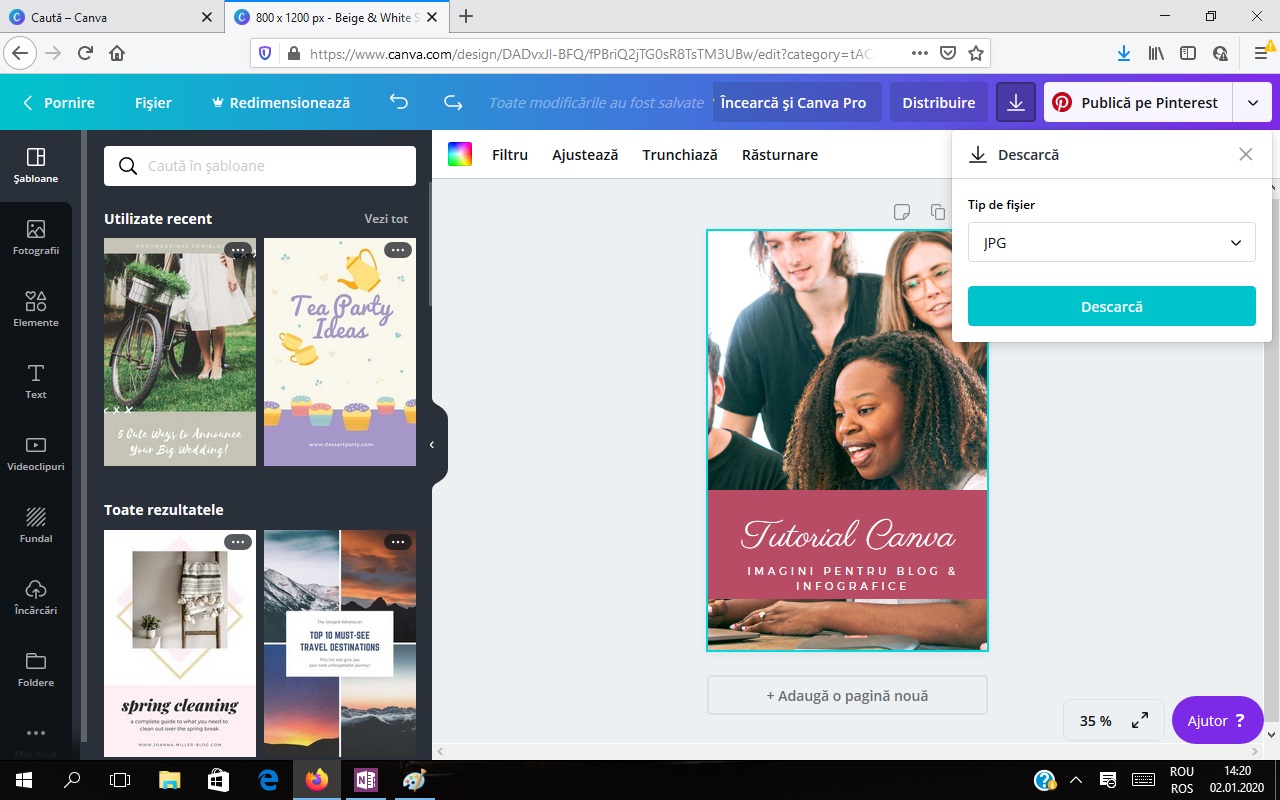Open the Răsturnare flip option
The image size is (1280, 800).
point(780,154)
